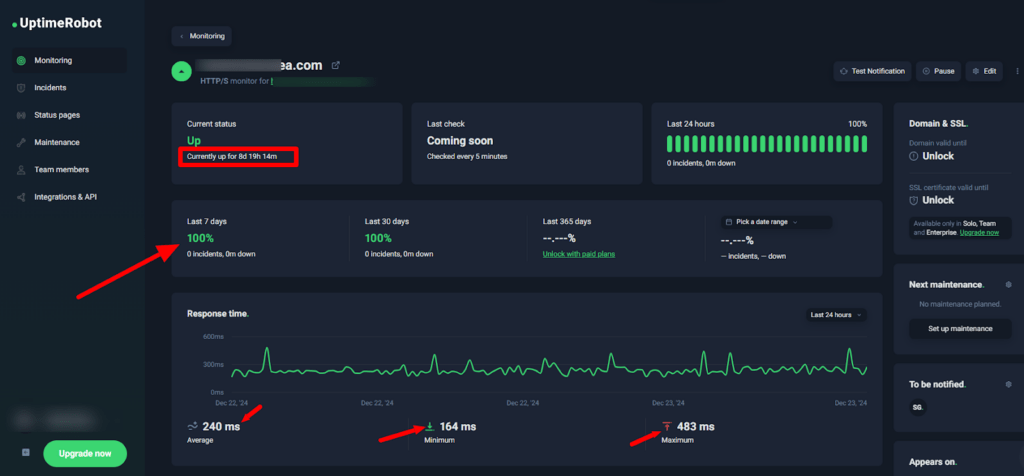Viewport: 1024px width, 476px height.
Task: Unlock the SSL certificate validity info
Action: [938, 200]
